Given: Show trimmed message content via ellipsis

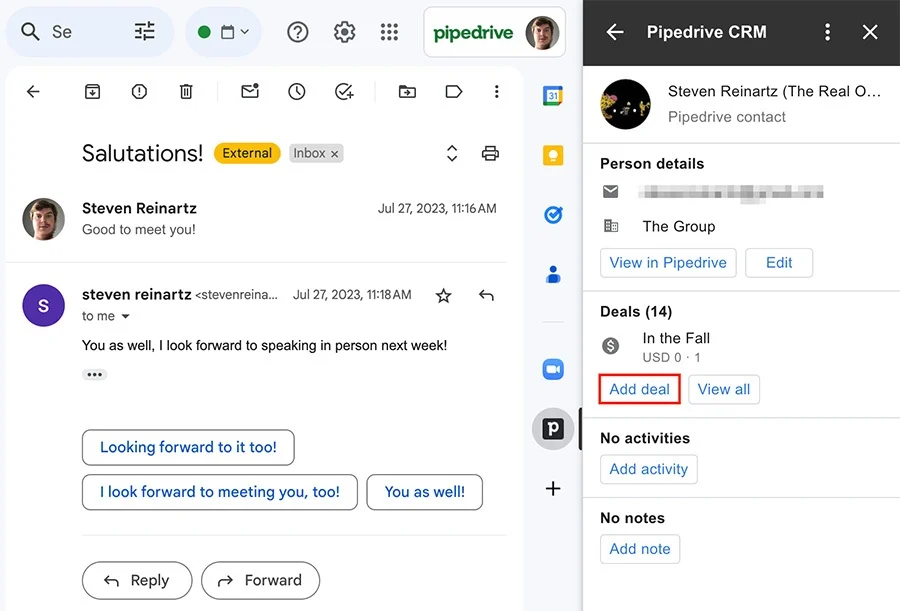Looking at the screenshot, I should click(94, 374).
